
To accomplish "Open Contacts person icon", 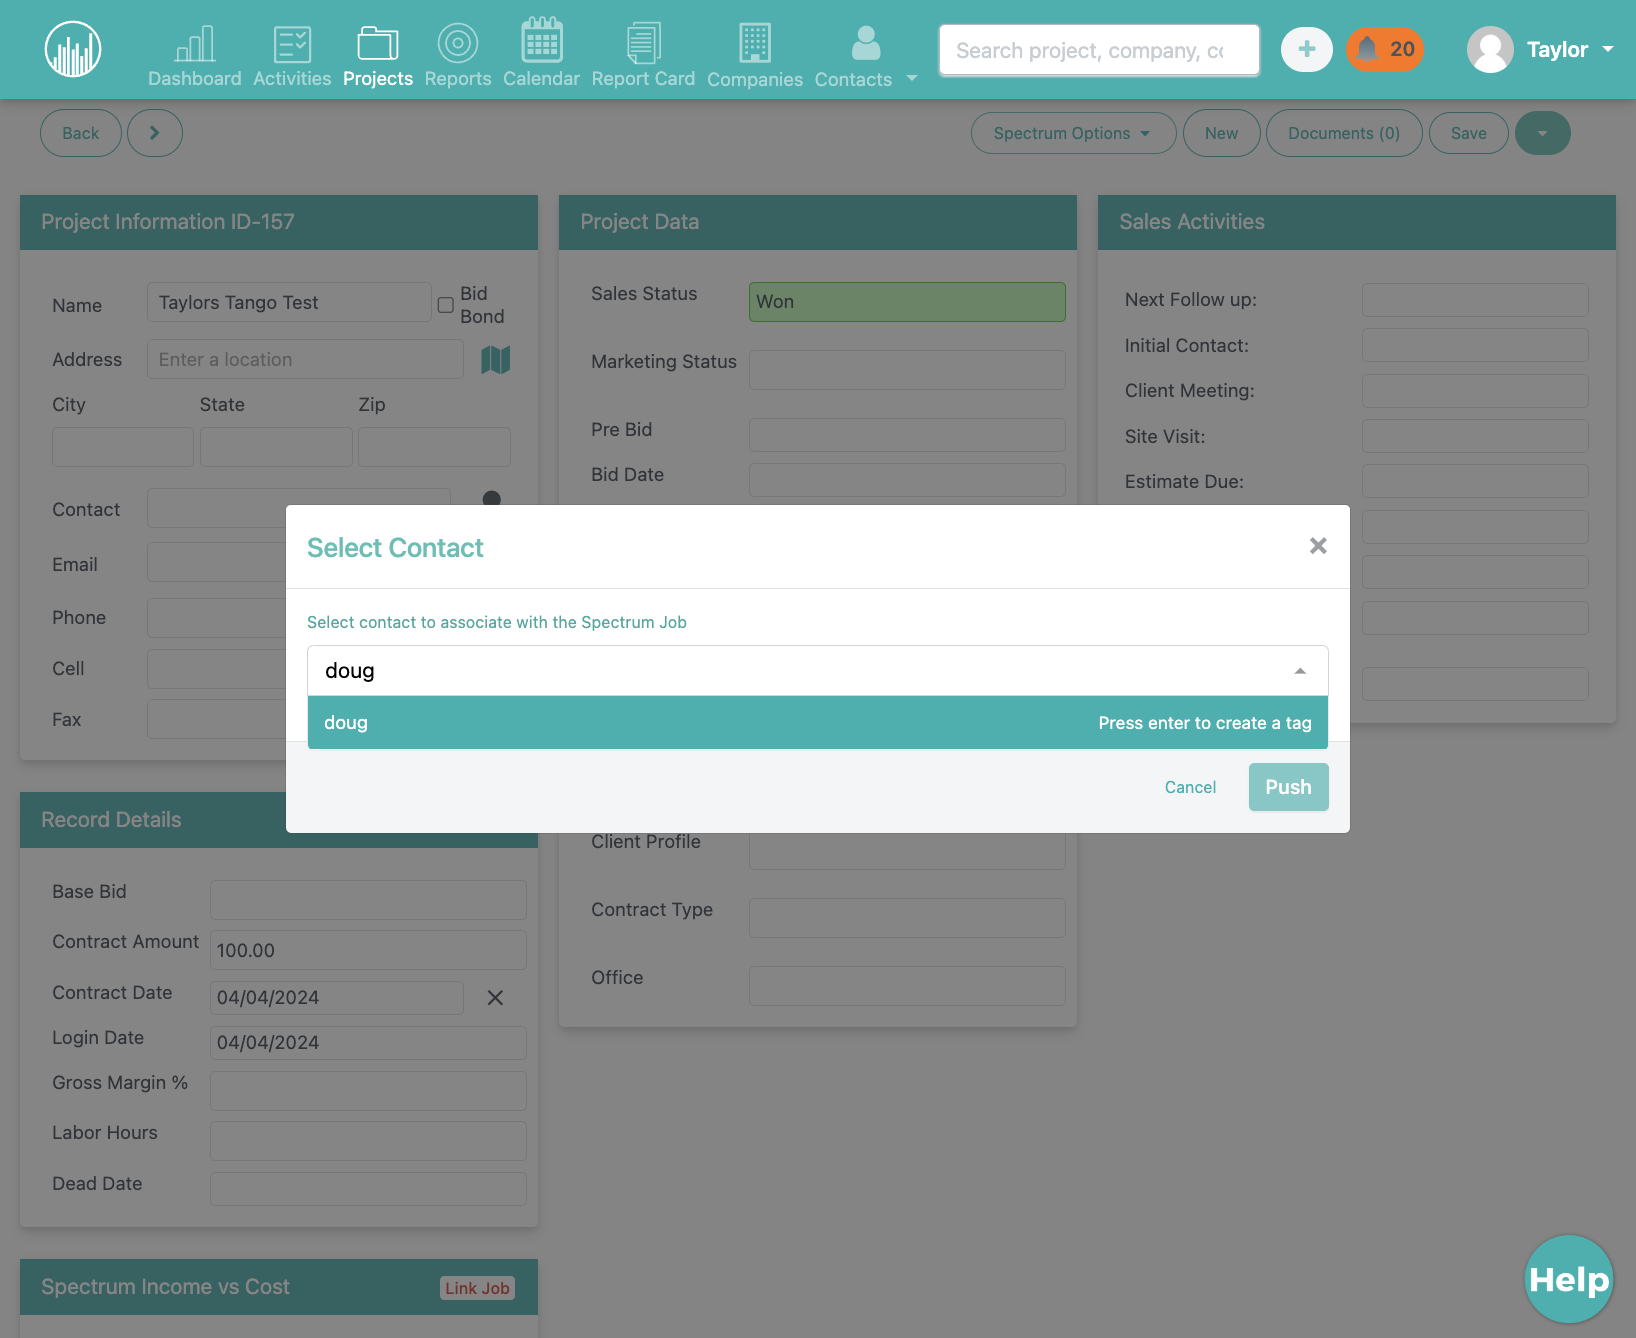I will [866, 43].
